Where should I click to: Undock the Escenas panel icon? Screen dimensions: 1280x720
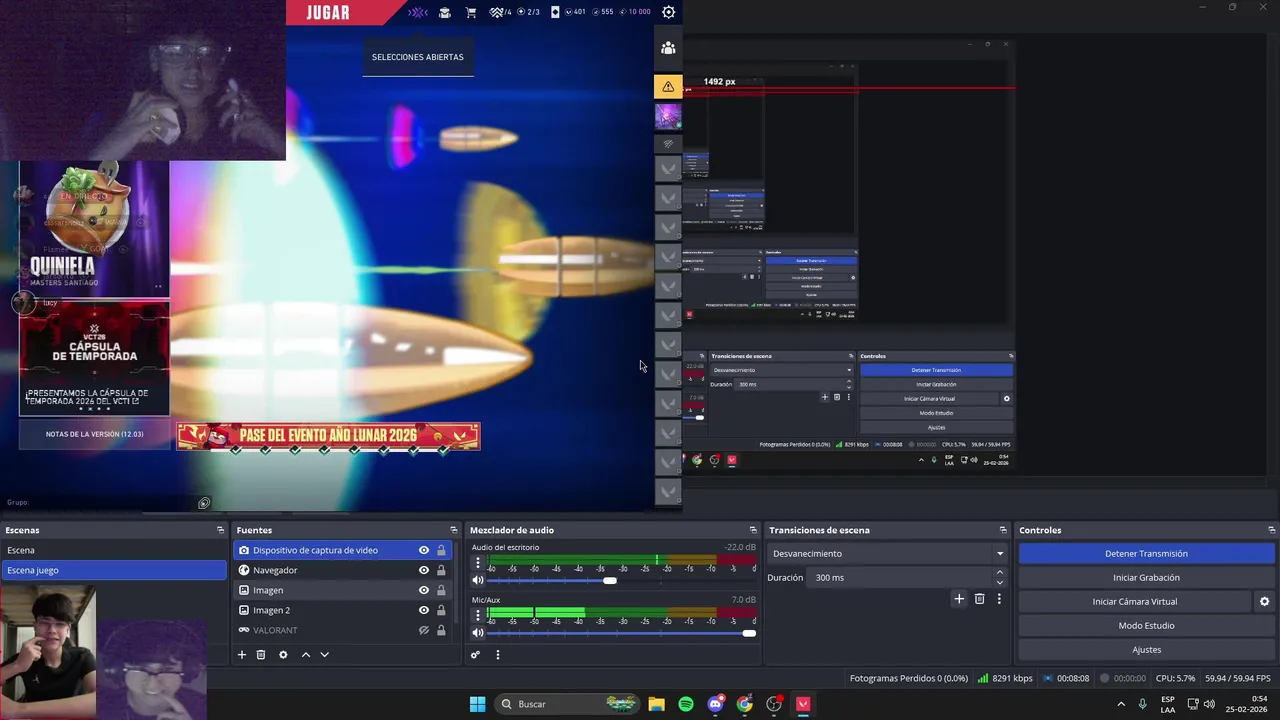click(220, 530)
